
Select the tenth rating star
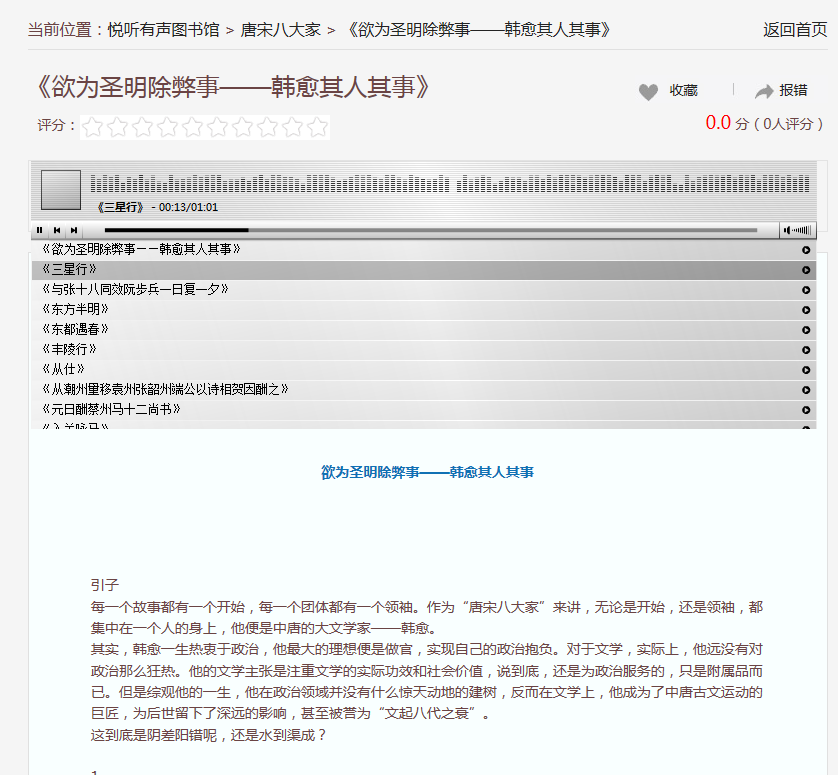(318, 127)
